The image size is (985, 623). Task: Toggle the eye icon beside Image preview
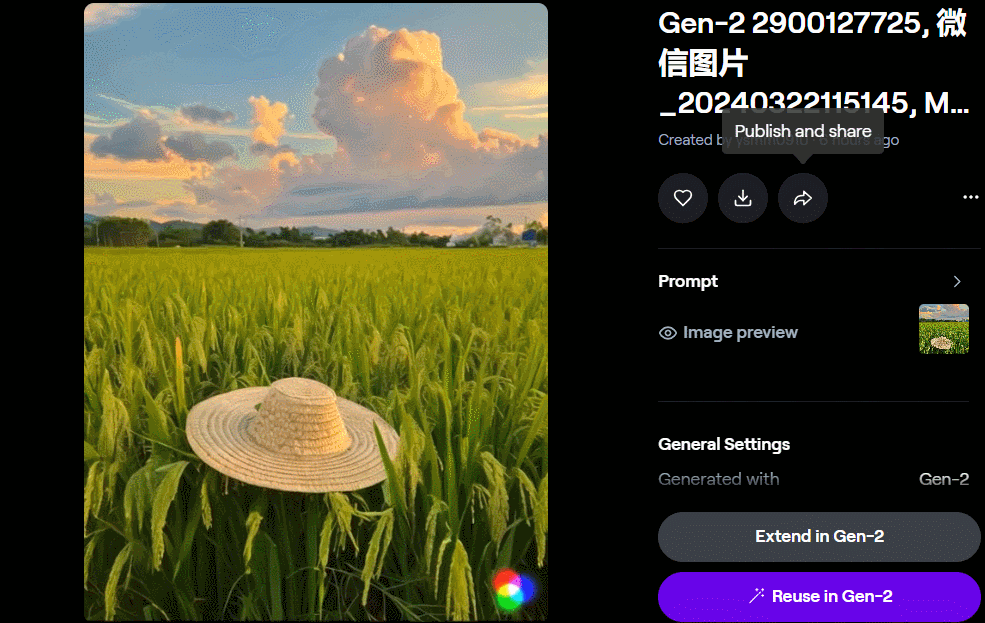pos(668,333)
